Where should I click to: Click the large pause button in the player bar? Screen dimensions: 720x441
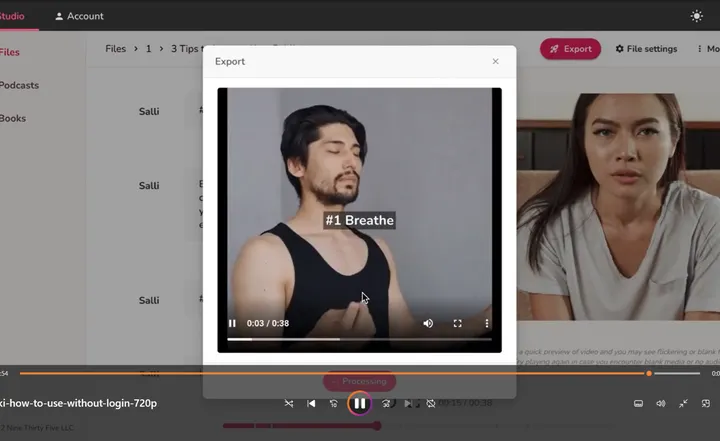tap(360, 403)
